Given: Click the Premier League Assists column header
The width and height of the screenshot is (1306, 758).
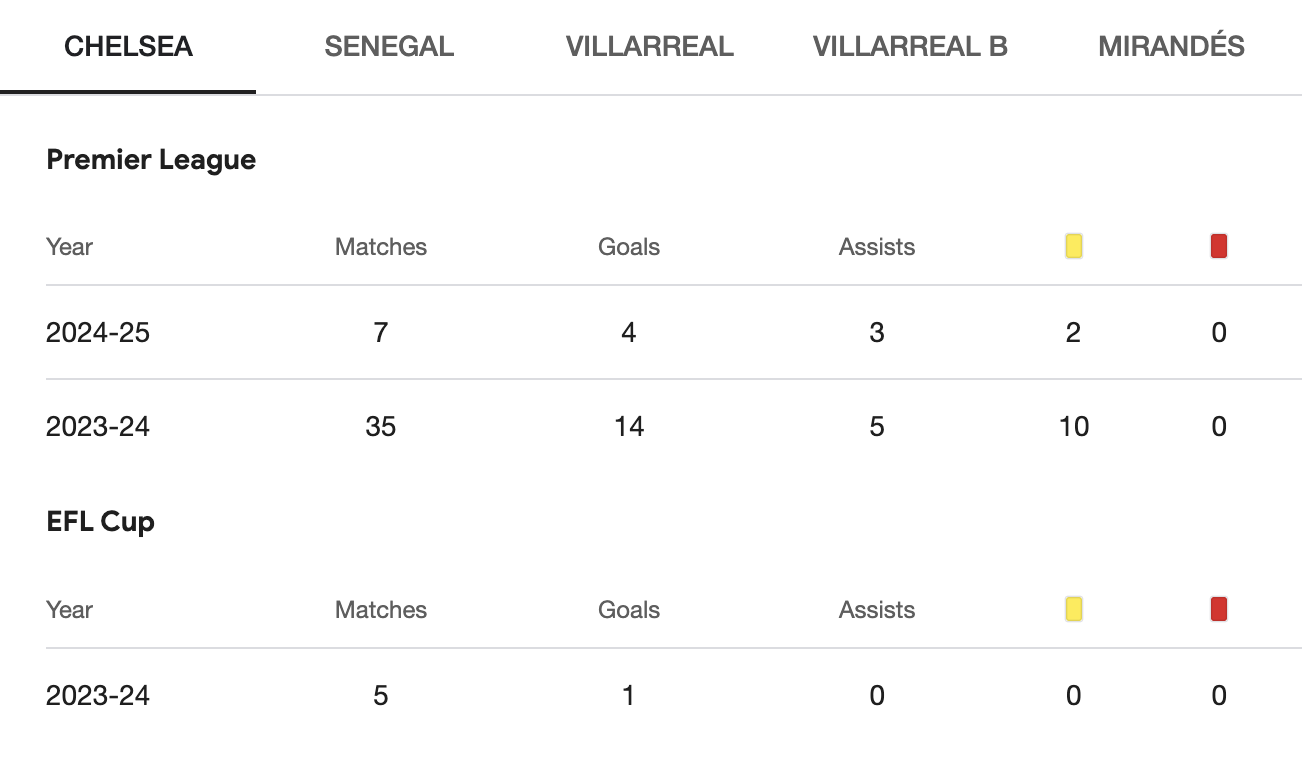Looking at the screenshot, I should (877, 247).
